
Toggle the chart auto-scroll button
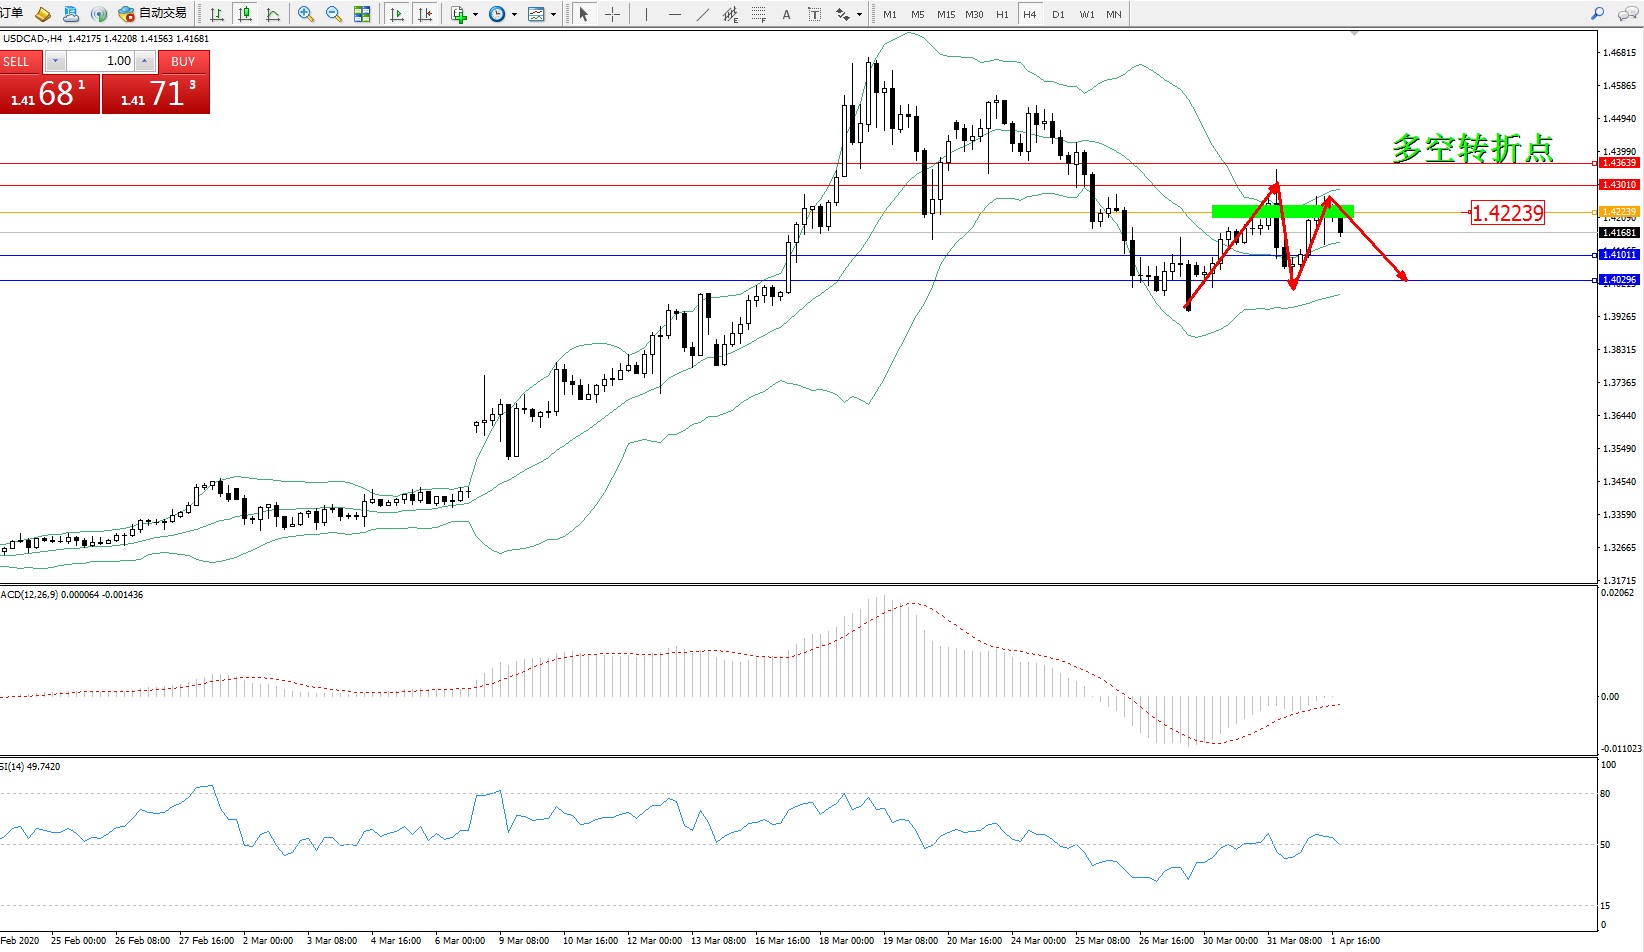pyautogui.click(x=397, y=14)
